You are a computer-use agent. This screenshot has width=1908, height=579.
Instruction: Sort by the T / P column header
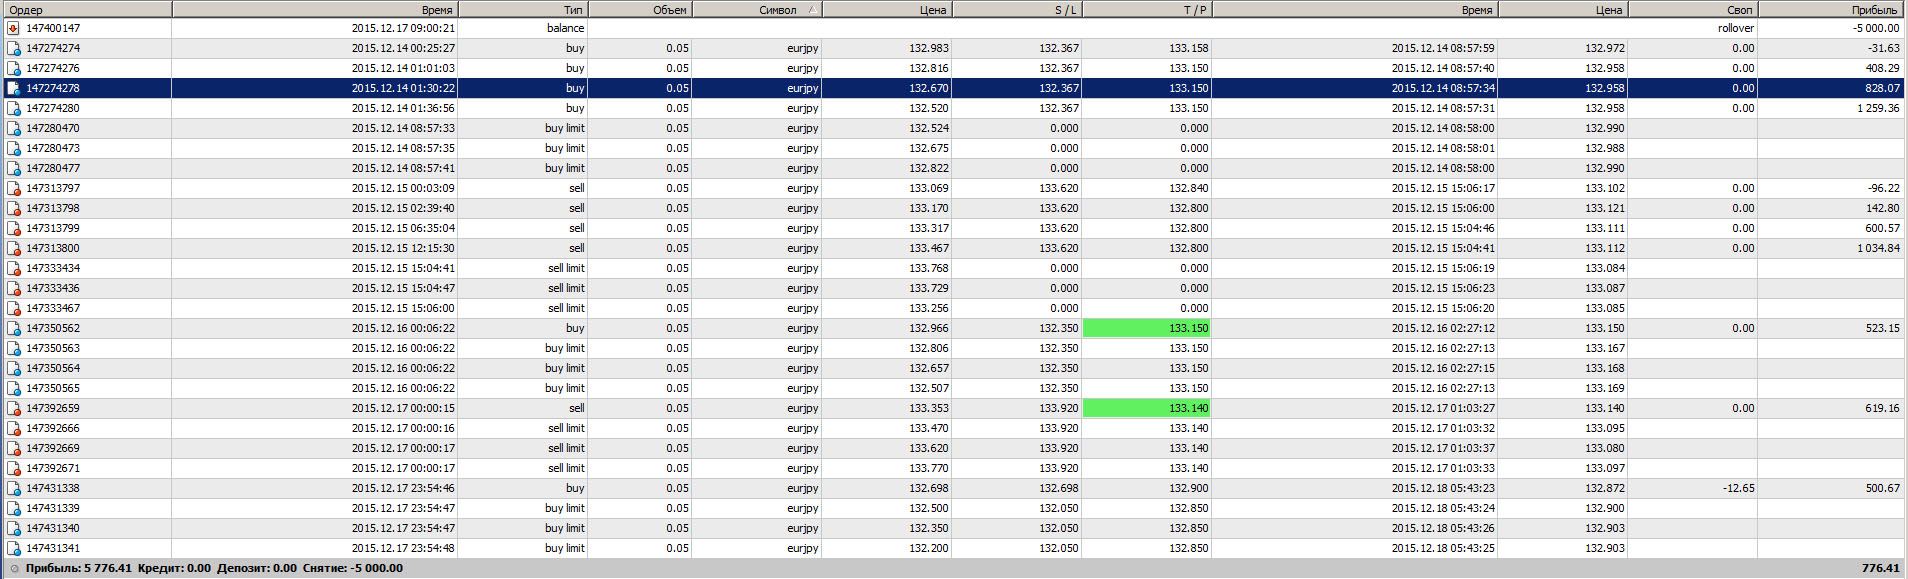click(1147, 9)
